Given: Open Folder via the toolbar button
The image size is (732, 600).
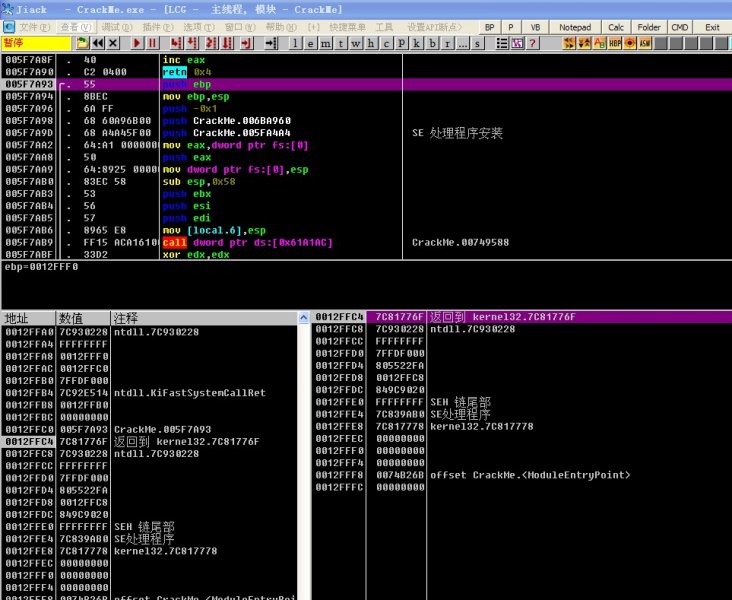Looking at the screenshot, I should (649, 28).
